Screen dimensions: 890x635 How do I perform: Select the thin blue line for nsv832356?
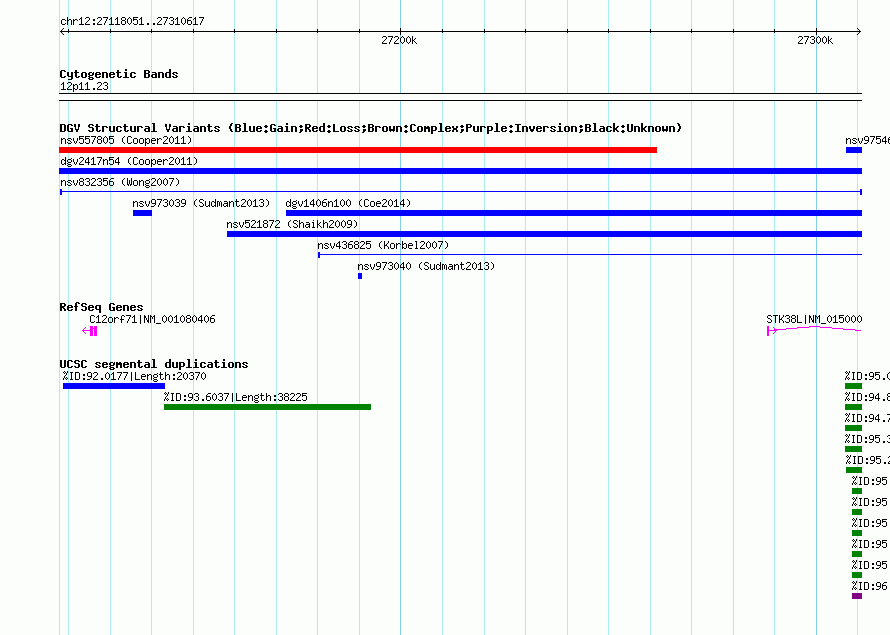(460, 192)
